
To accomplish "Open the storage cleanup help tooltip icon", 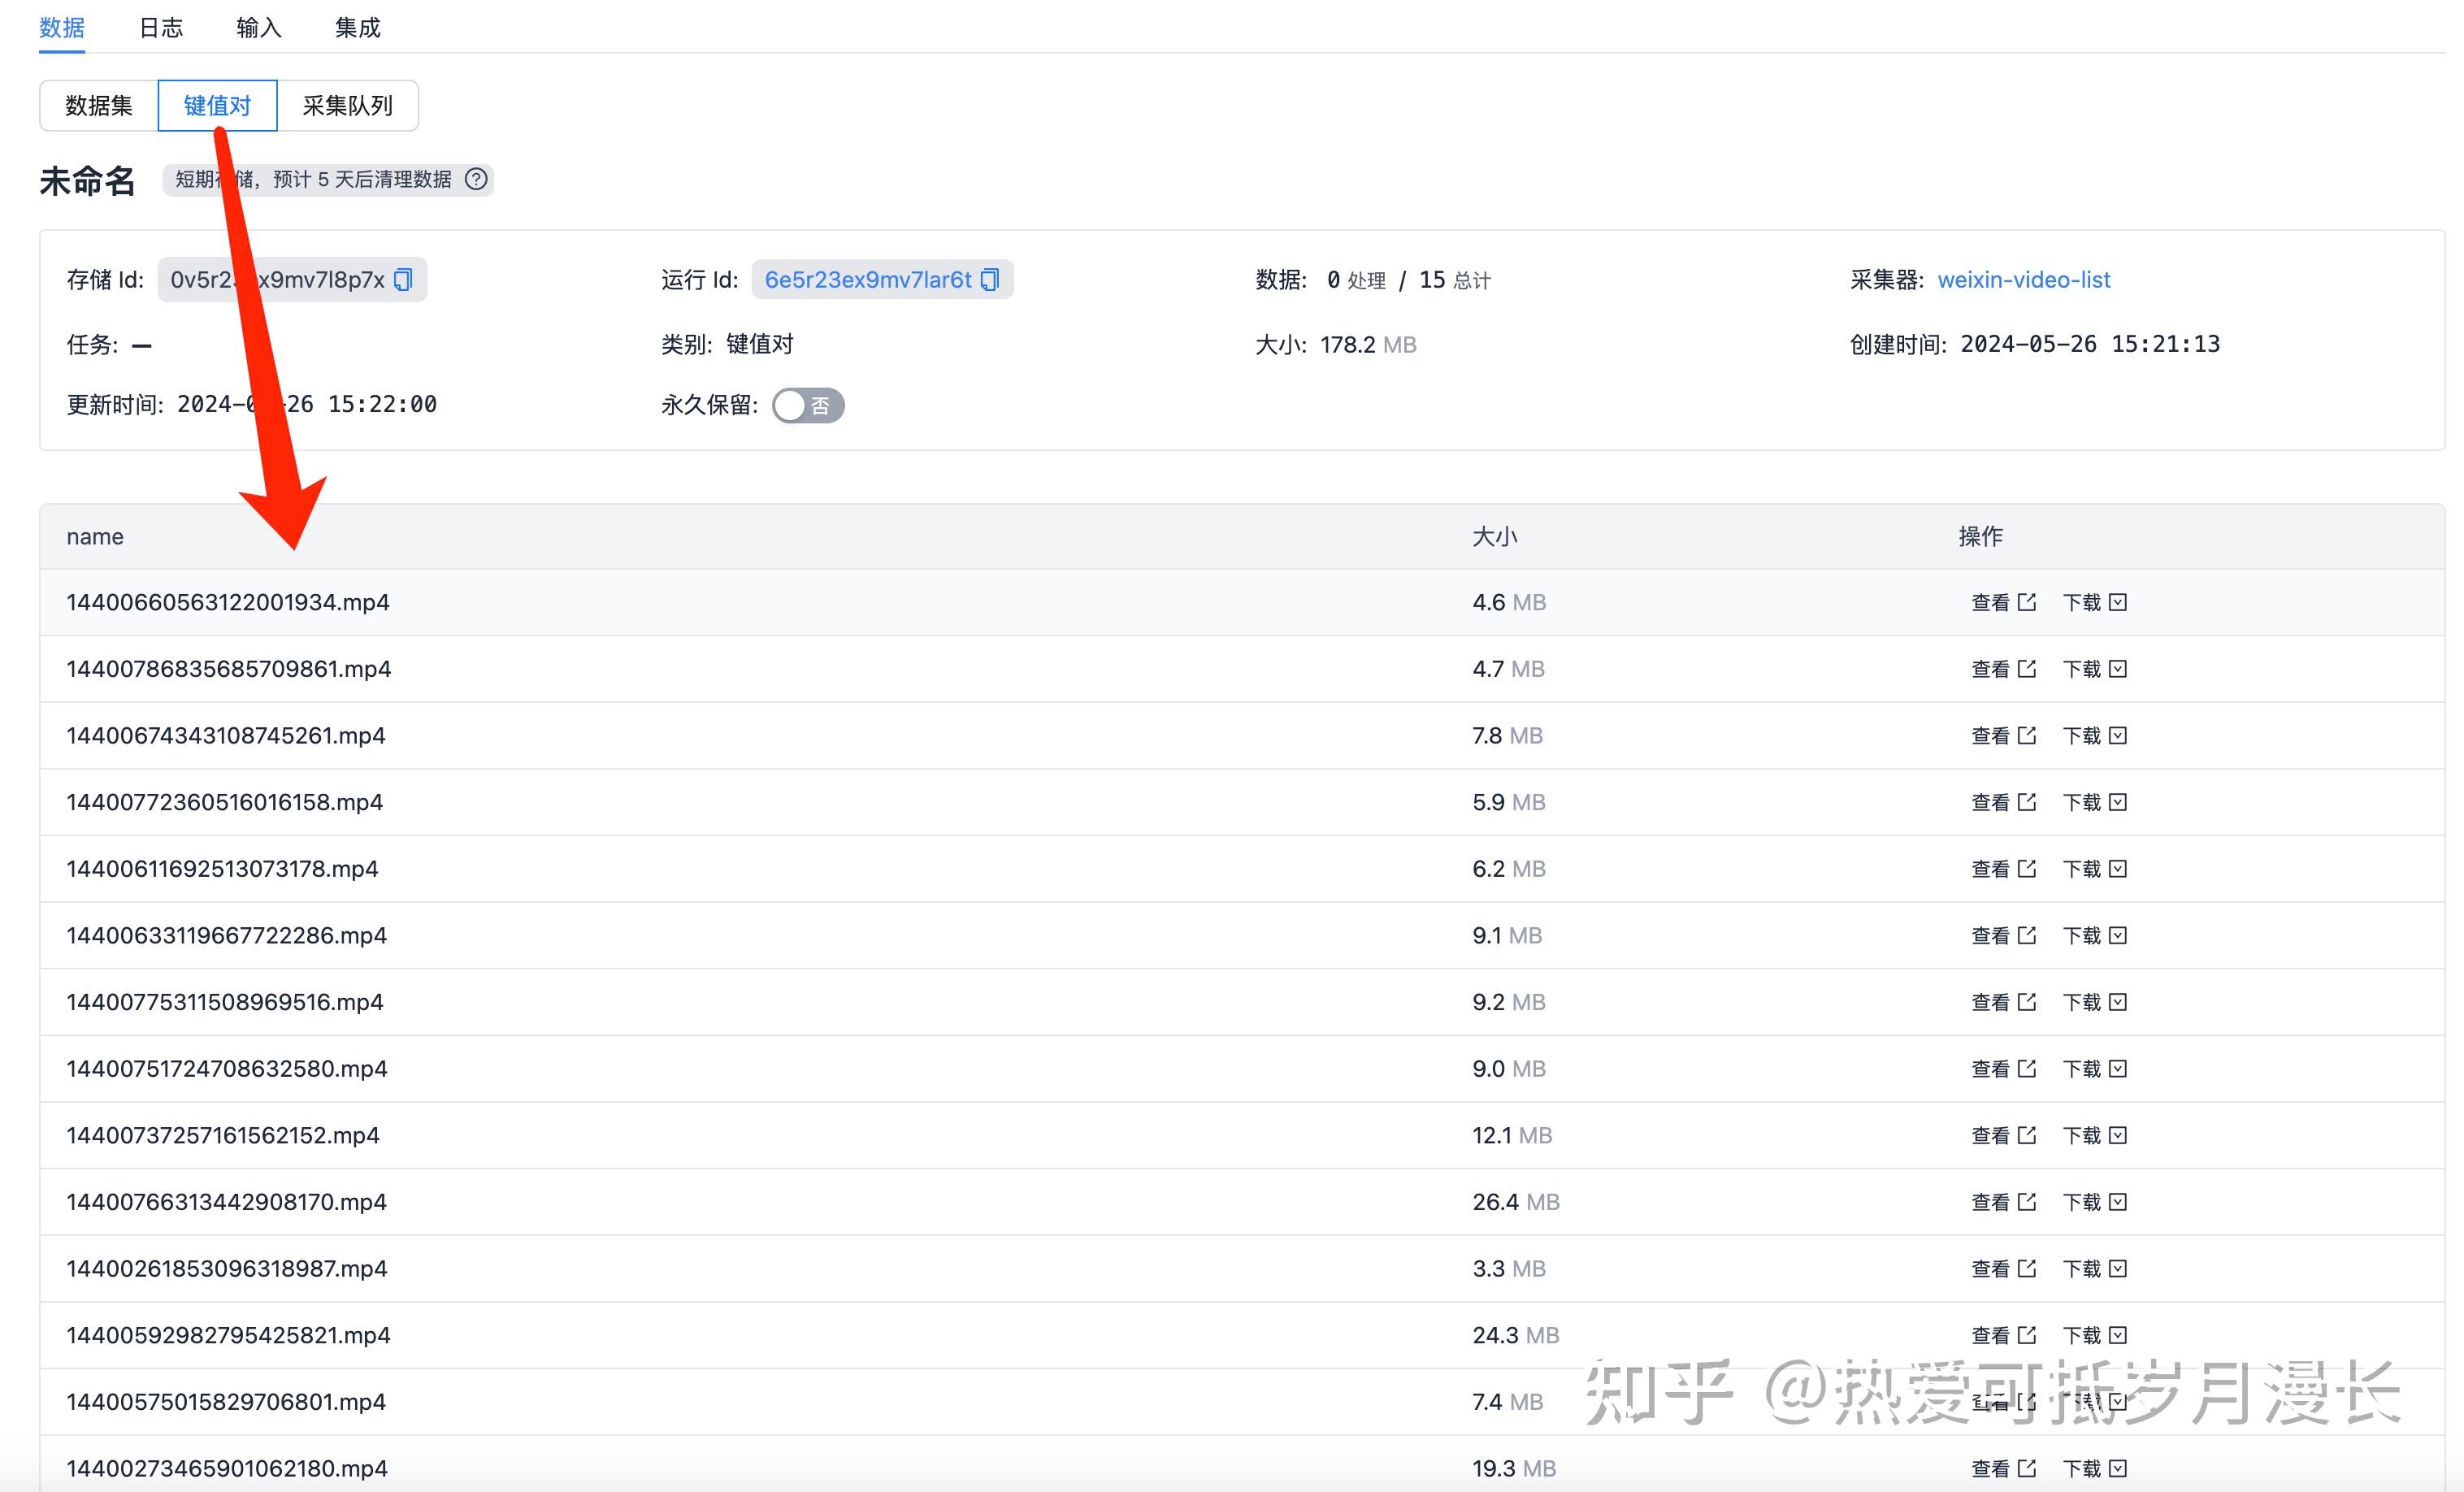I will 477,179.
